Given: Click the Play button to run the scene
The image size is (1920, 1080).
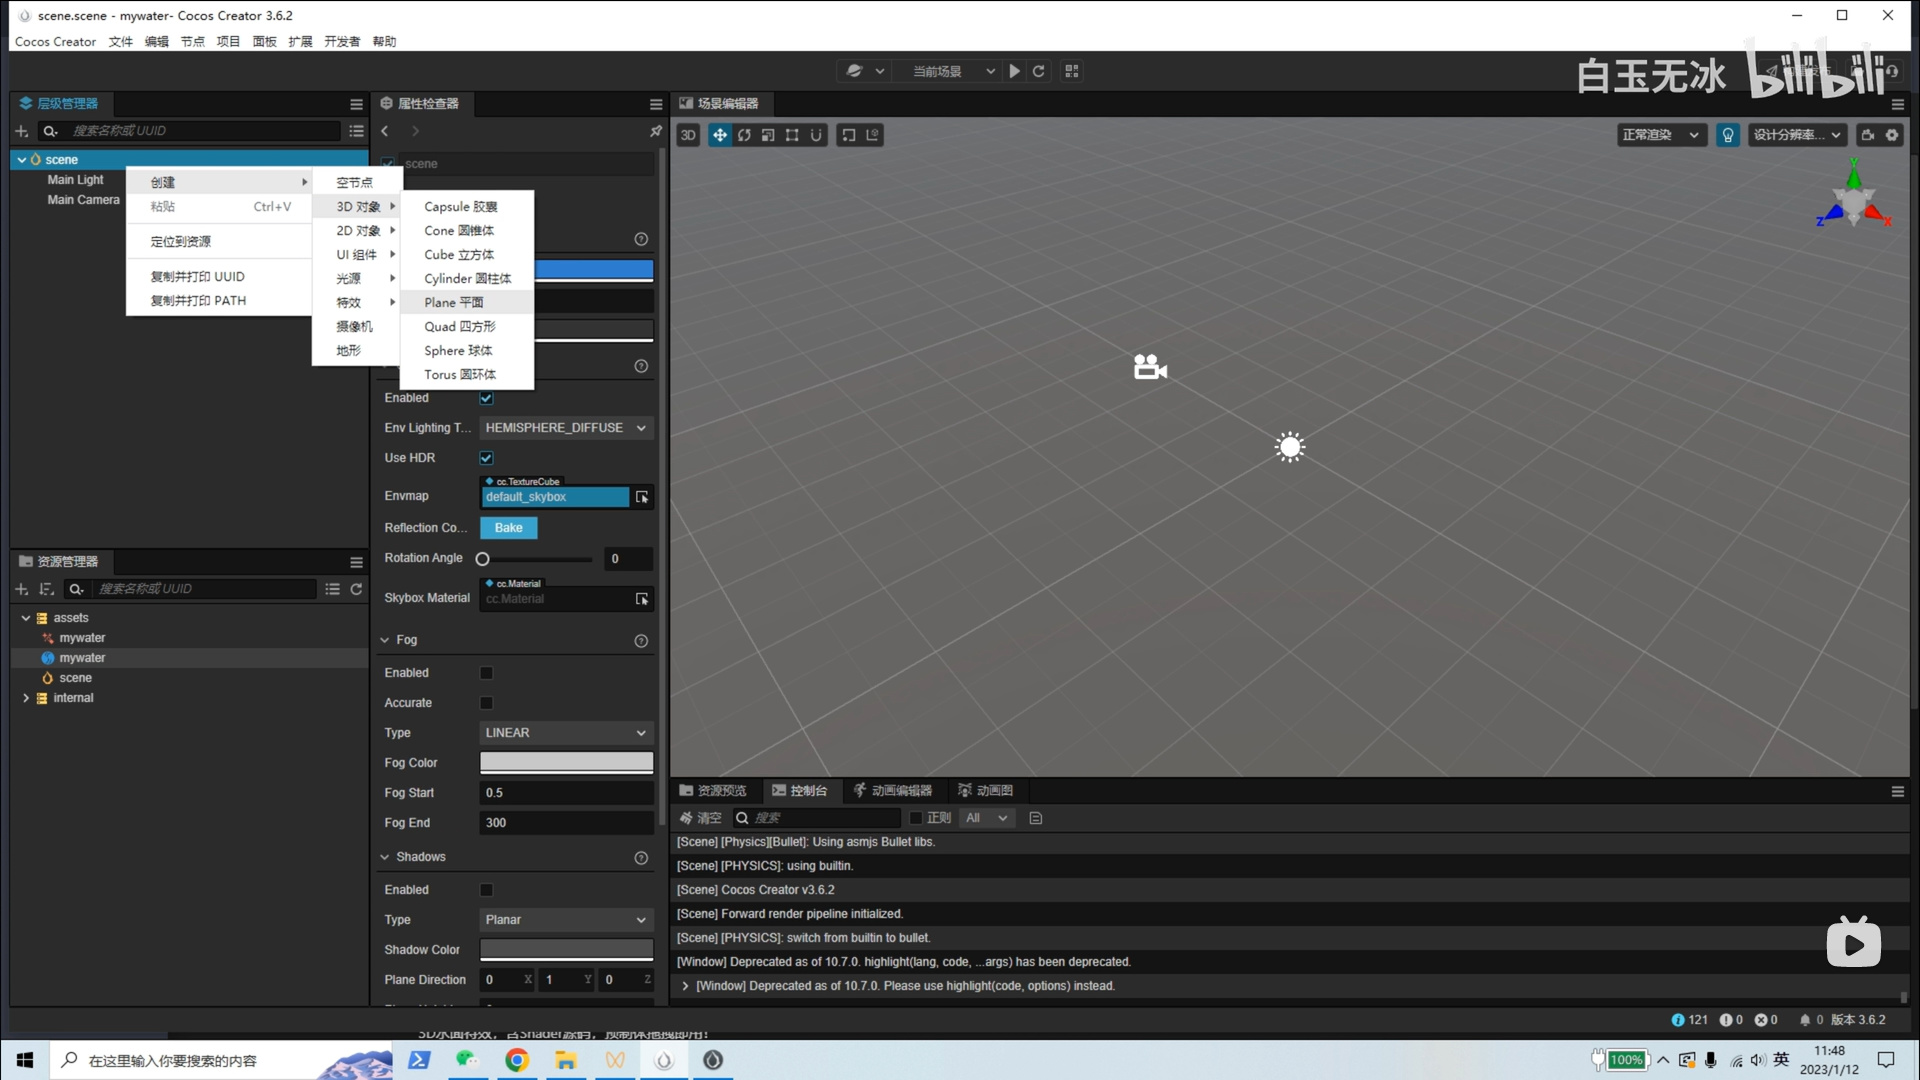Looking at the screenshot, I should 1014,71.
